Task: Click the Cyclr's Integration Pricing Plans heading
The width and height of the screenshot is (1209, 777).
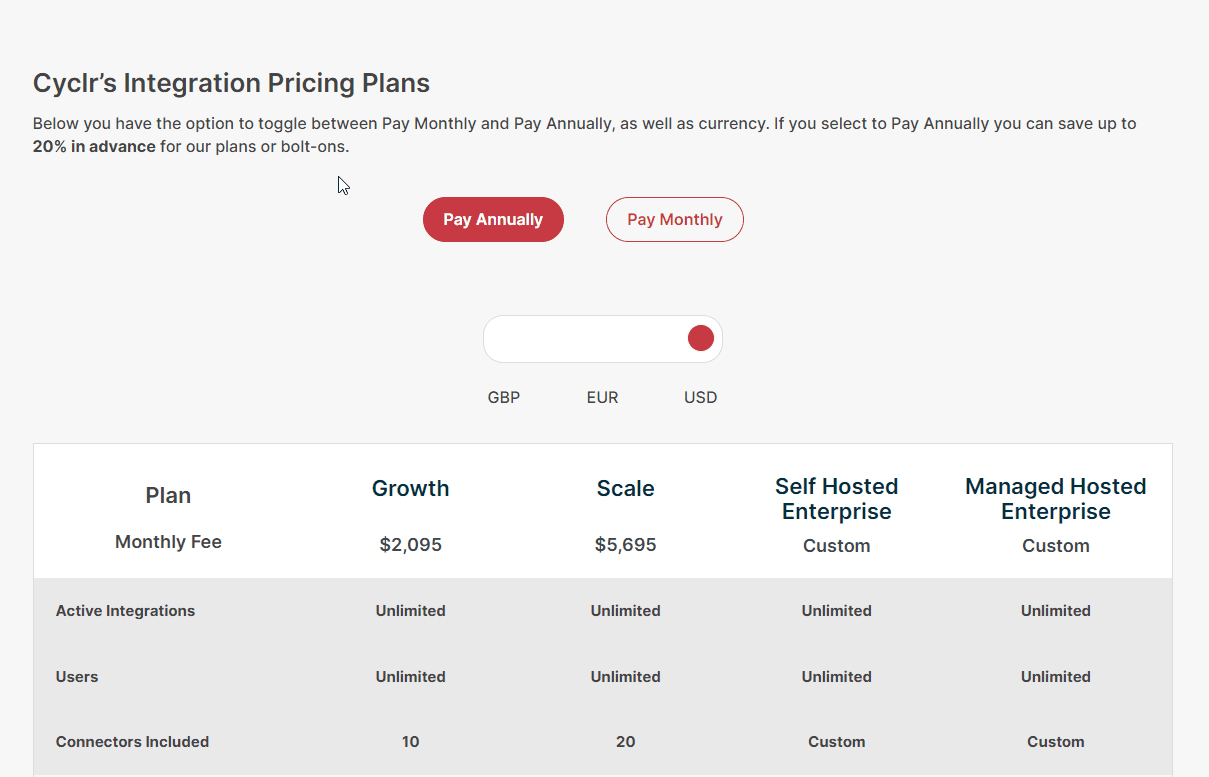Action: pyautogui.click(x=231, y=83)
